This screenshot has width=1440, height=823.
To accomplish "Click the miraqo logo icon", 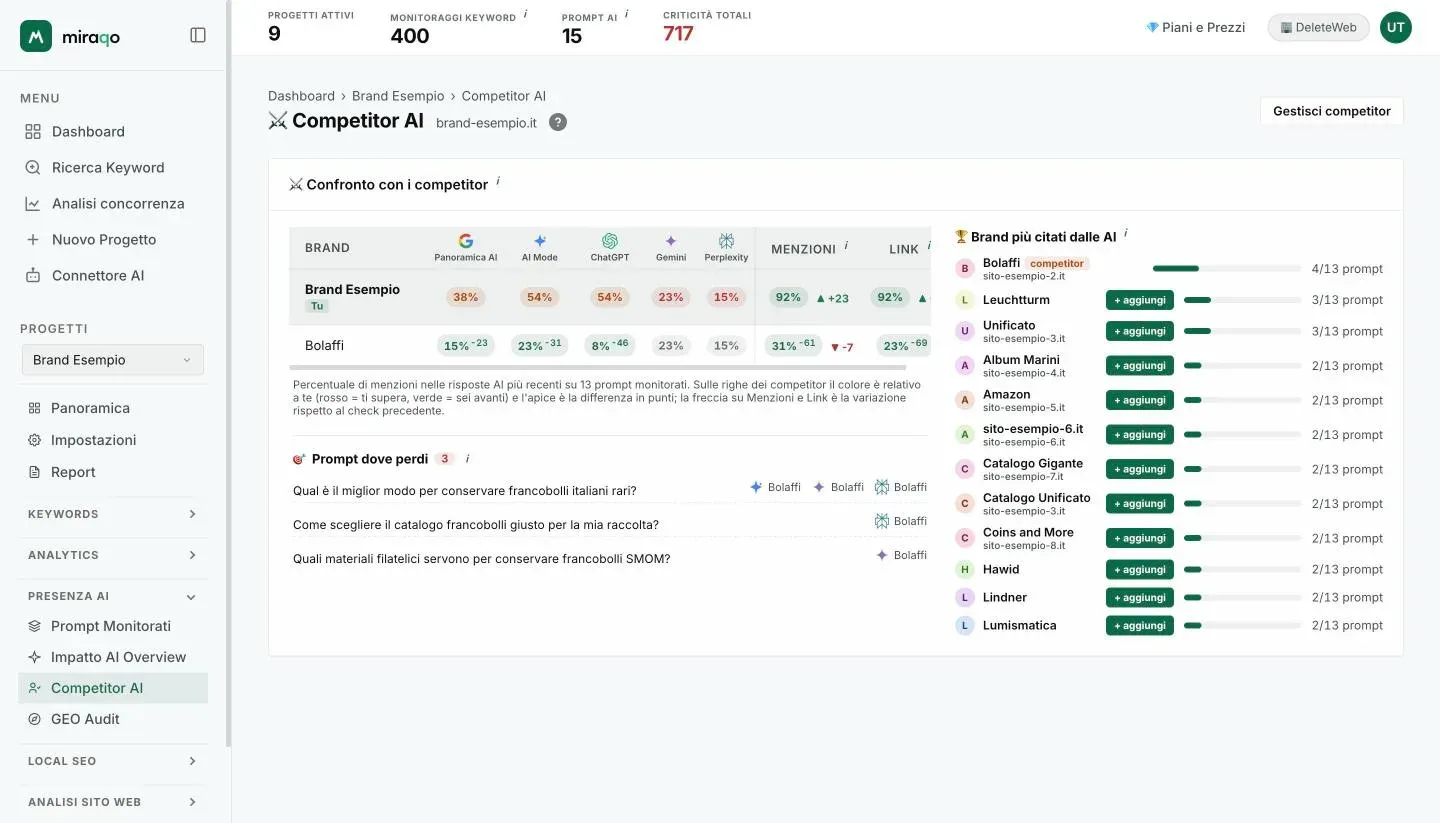I will (x=36, y=36).
